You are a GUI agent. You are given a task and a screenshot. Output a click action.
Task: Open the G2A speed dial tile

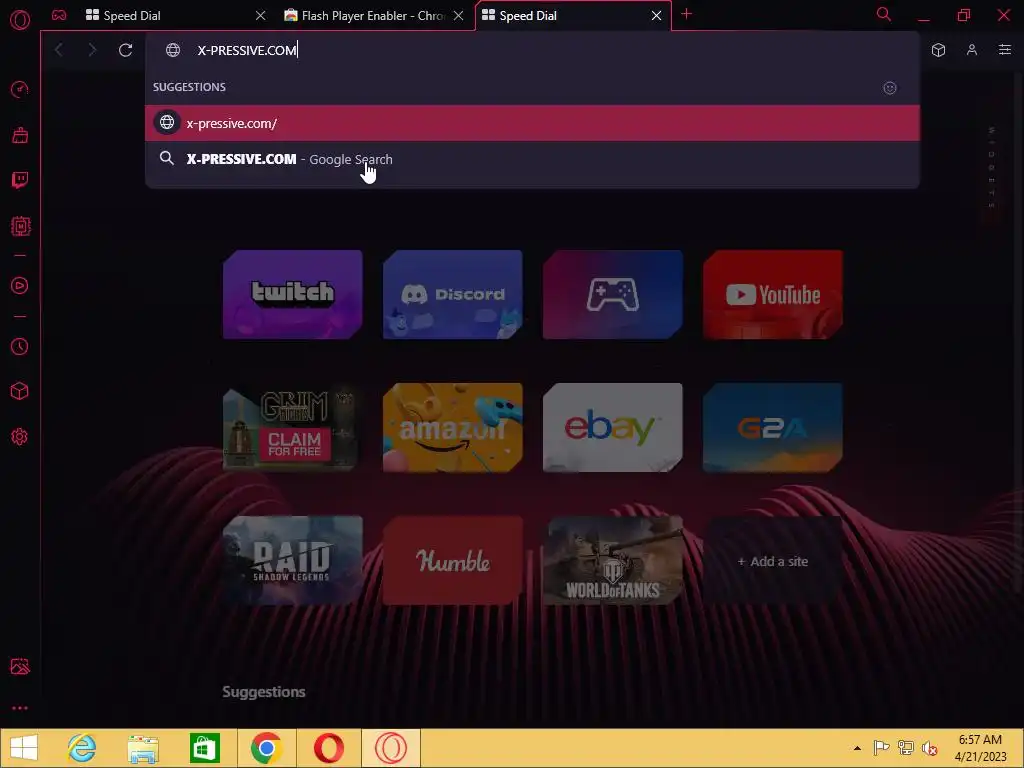click(773, 428)
